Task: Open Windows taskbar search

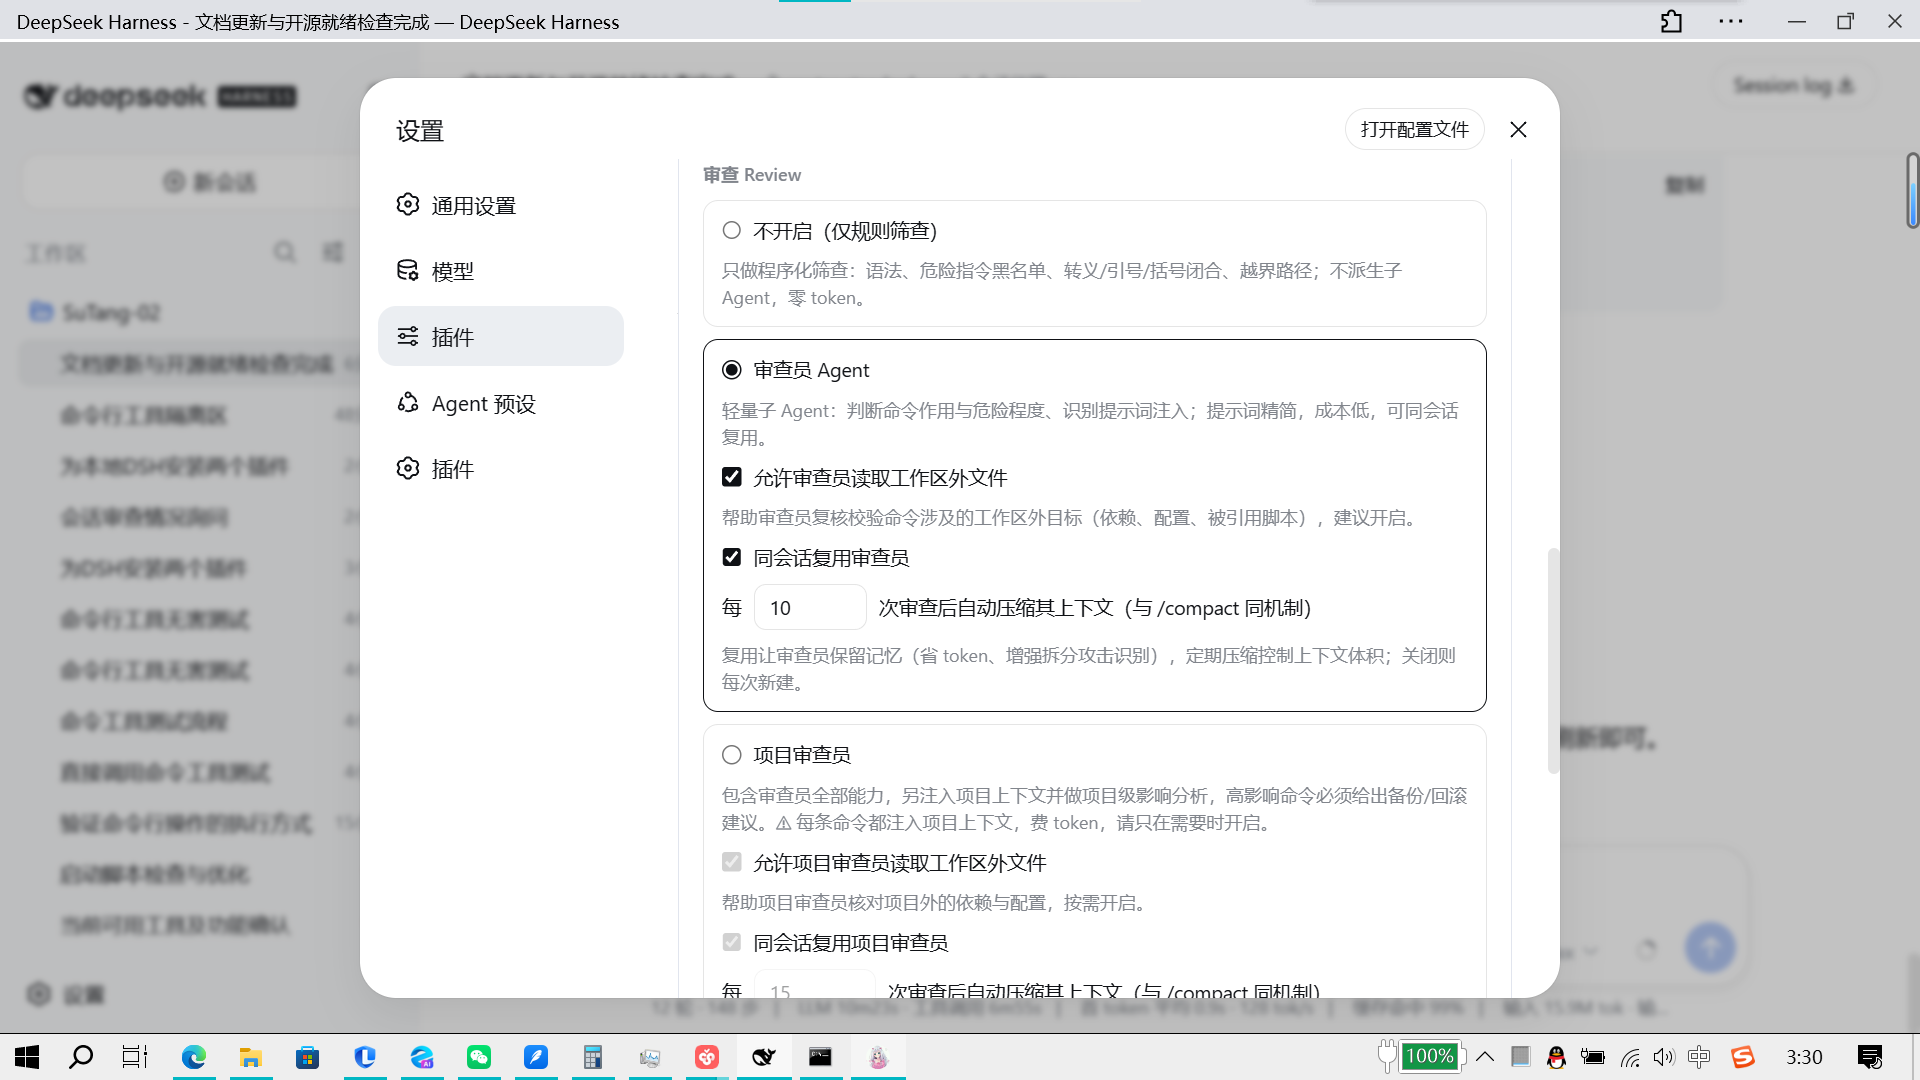Action: click(x=81, y=1057)
